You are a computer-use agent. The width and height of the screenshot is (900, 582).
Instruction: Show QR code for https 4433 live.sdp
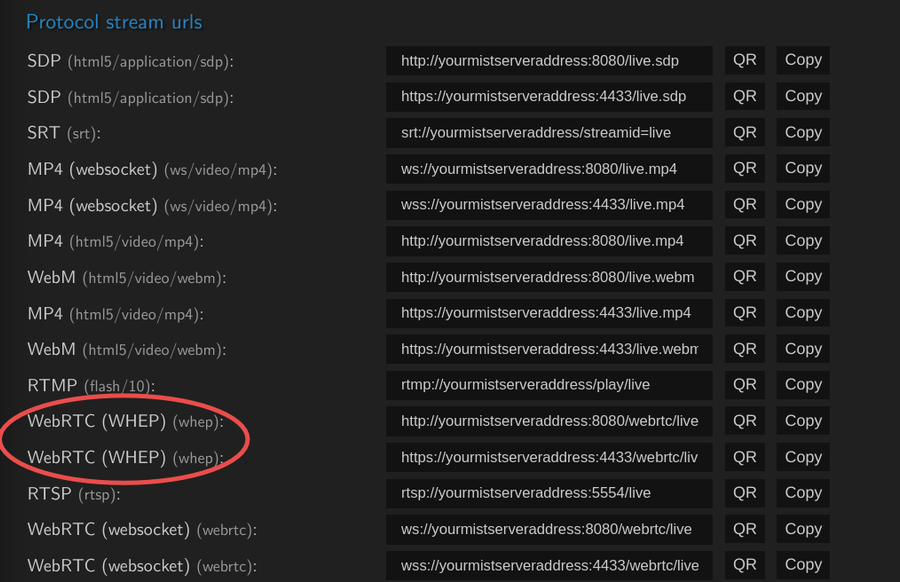click(x=744, y=96)
